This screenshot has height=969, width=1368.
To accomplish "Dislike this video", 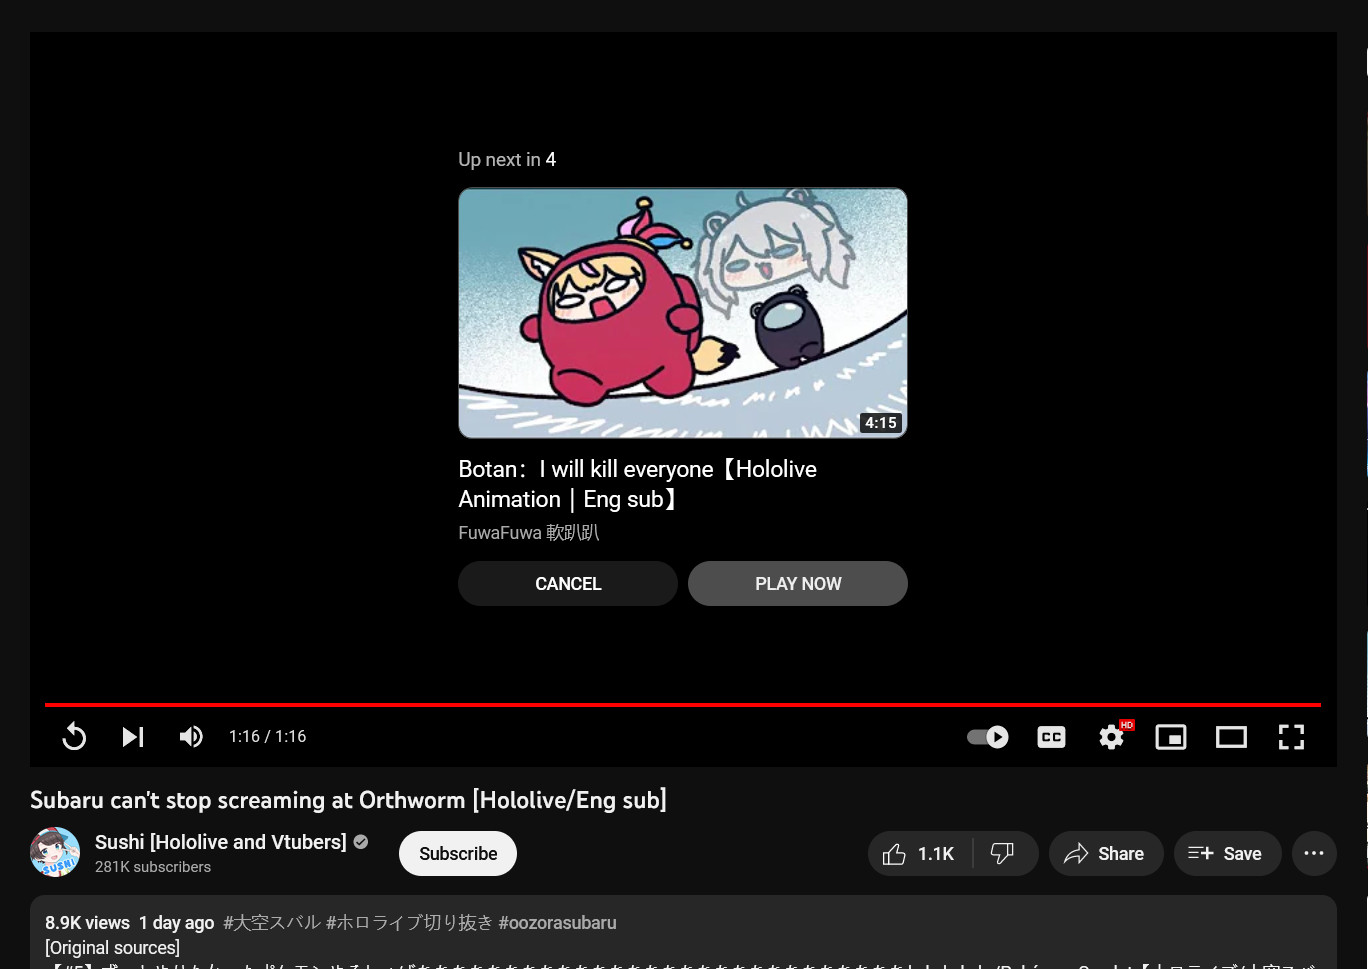I will 1003,853.
